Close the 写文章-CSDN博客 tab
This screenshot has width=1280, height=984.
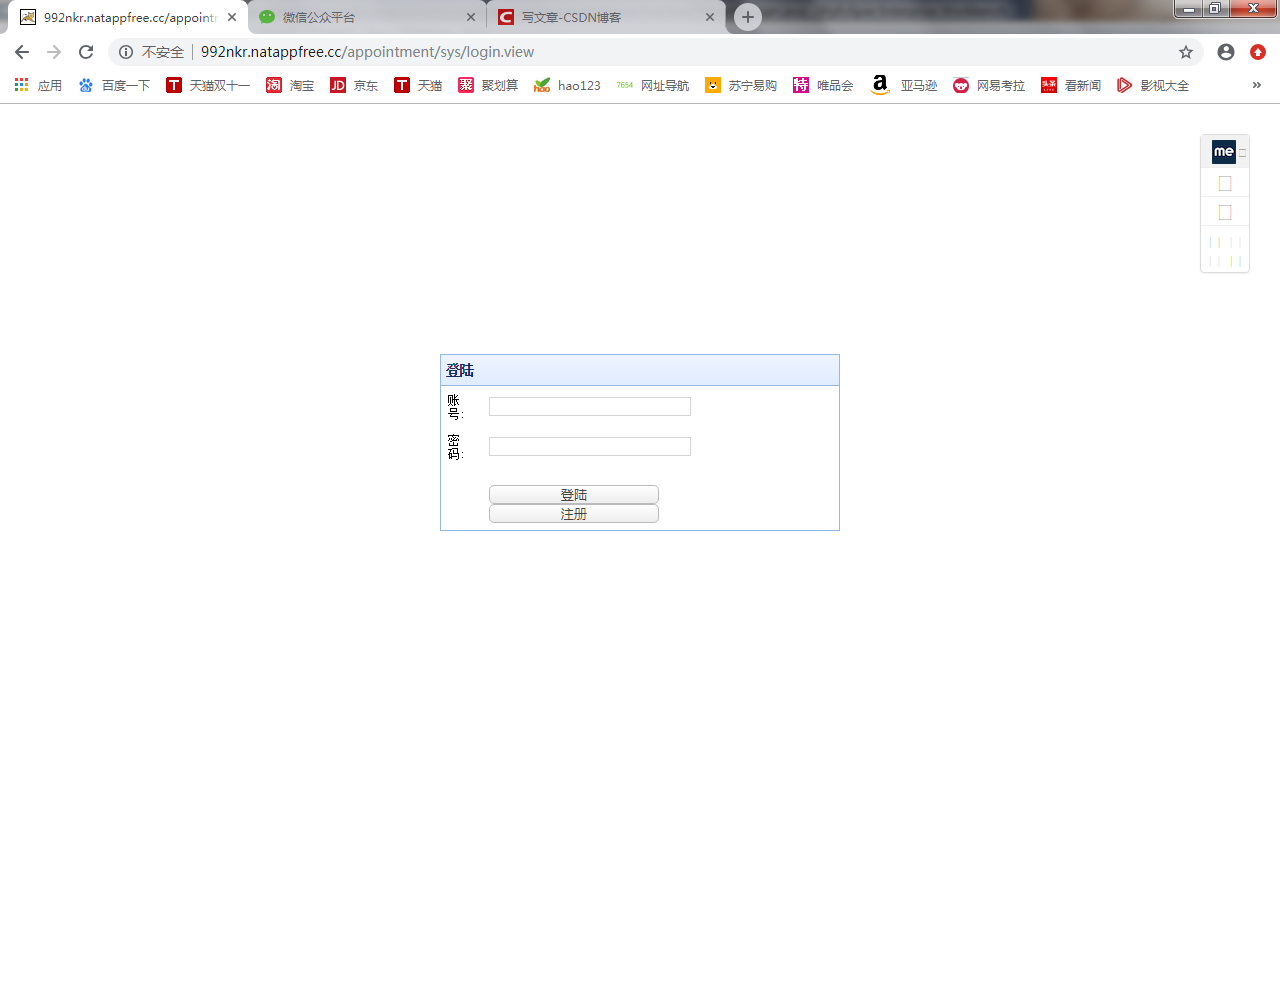click(710, 17)
